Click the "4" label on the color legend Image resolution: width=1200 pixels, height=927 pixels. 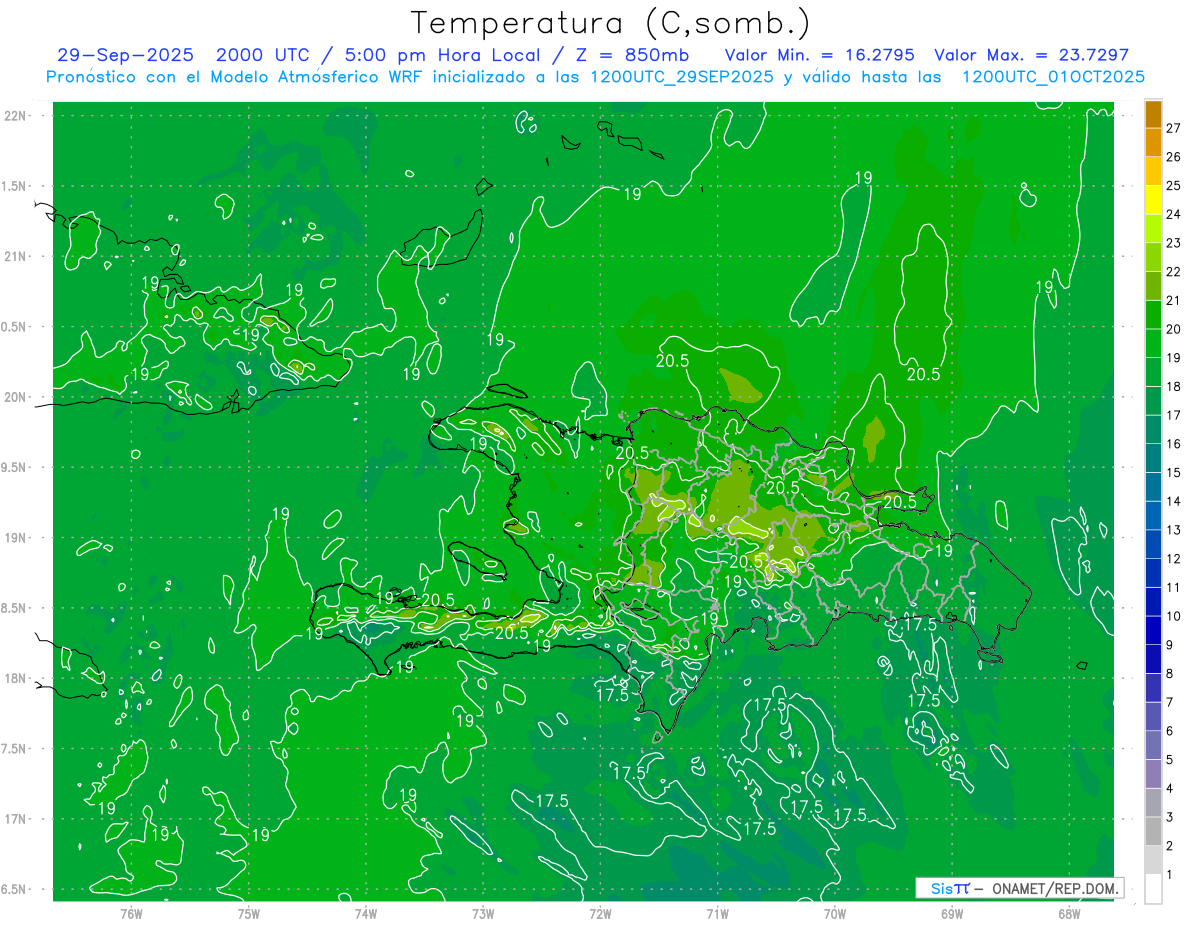coord(1170,788)
